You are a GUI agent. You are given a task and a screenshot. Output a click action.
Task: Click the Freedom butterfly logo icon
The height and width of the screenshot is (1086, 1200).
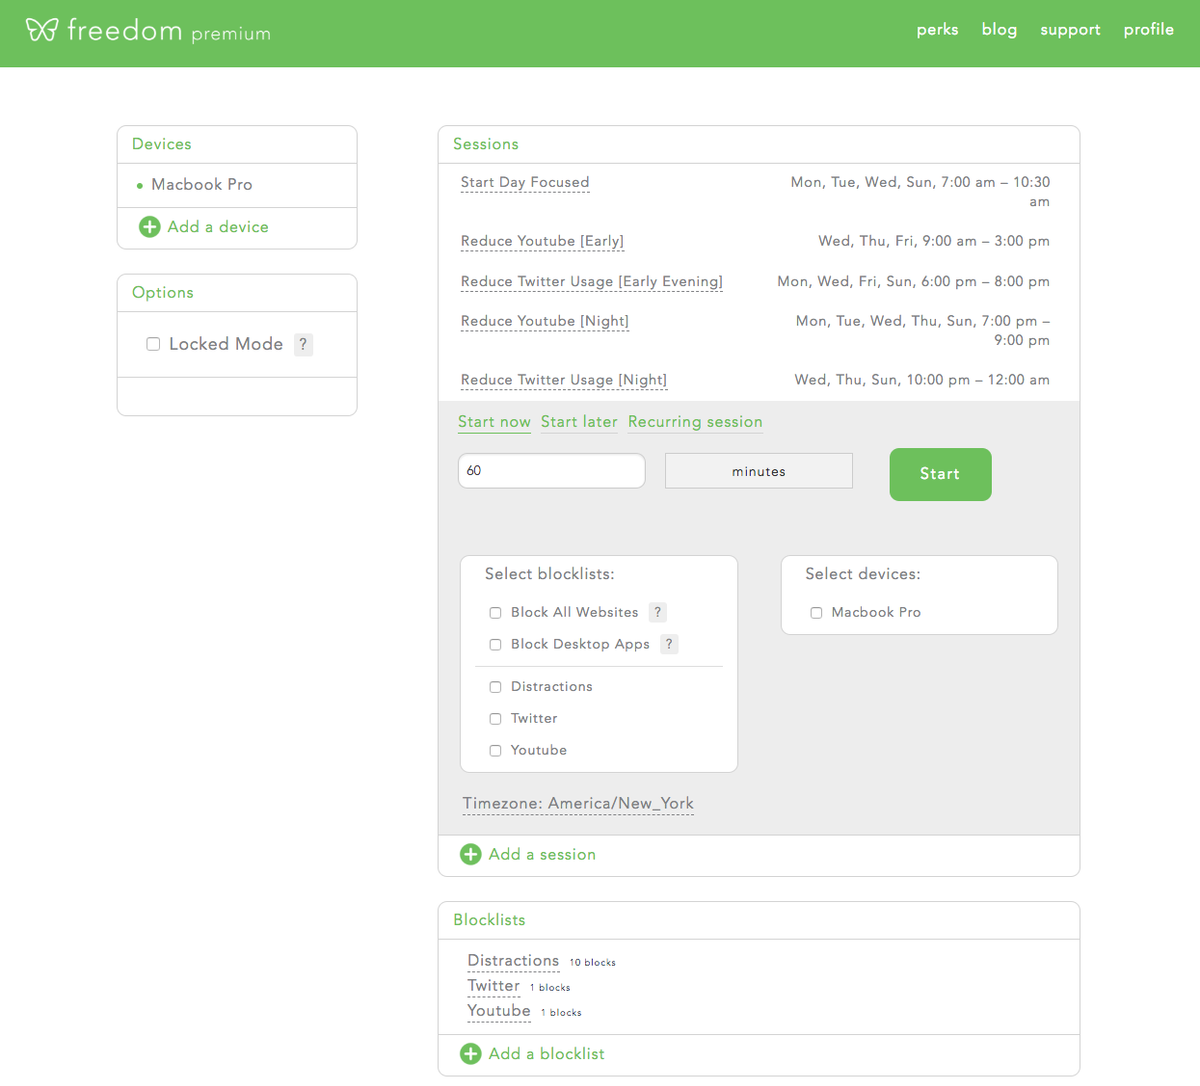pos(42,29)
